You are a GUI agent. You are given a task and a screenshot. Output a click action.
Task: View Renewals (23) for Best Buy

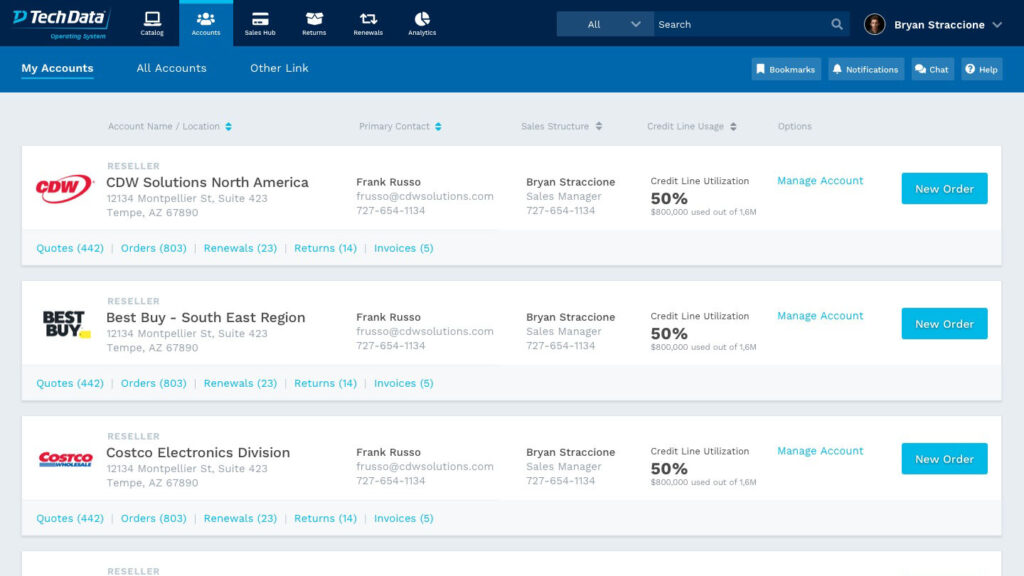[240, 383]
